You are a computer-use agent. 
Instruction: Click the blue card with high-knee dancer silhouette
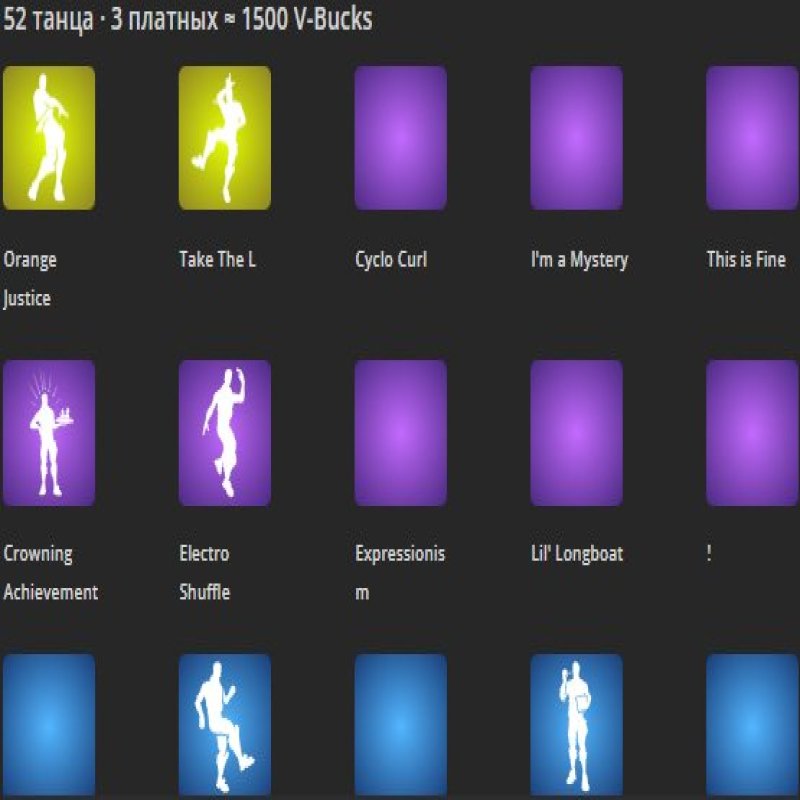[x=224, y=725]
